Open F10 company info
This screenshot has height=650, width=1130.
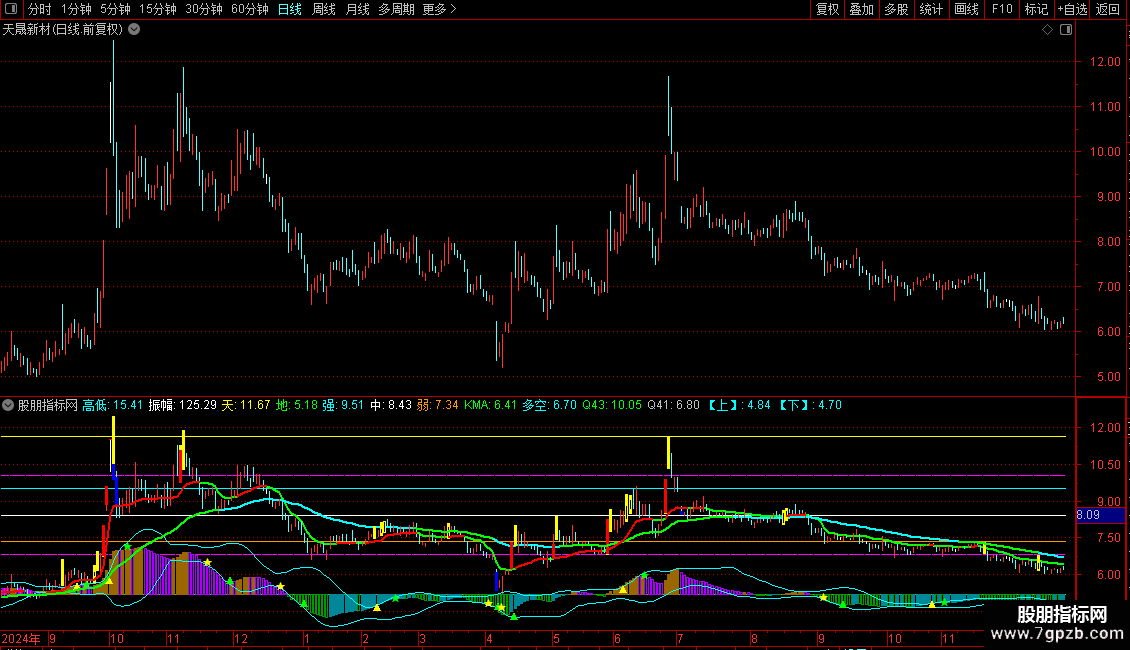click(x=1002, y=9)
